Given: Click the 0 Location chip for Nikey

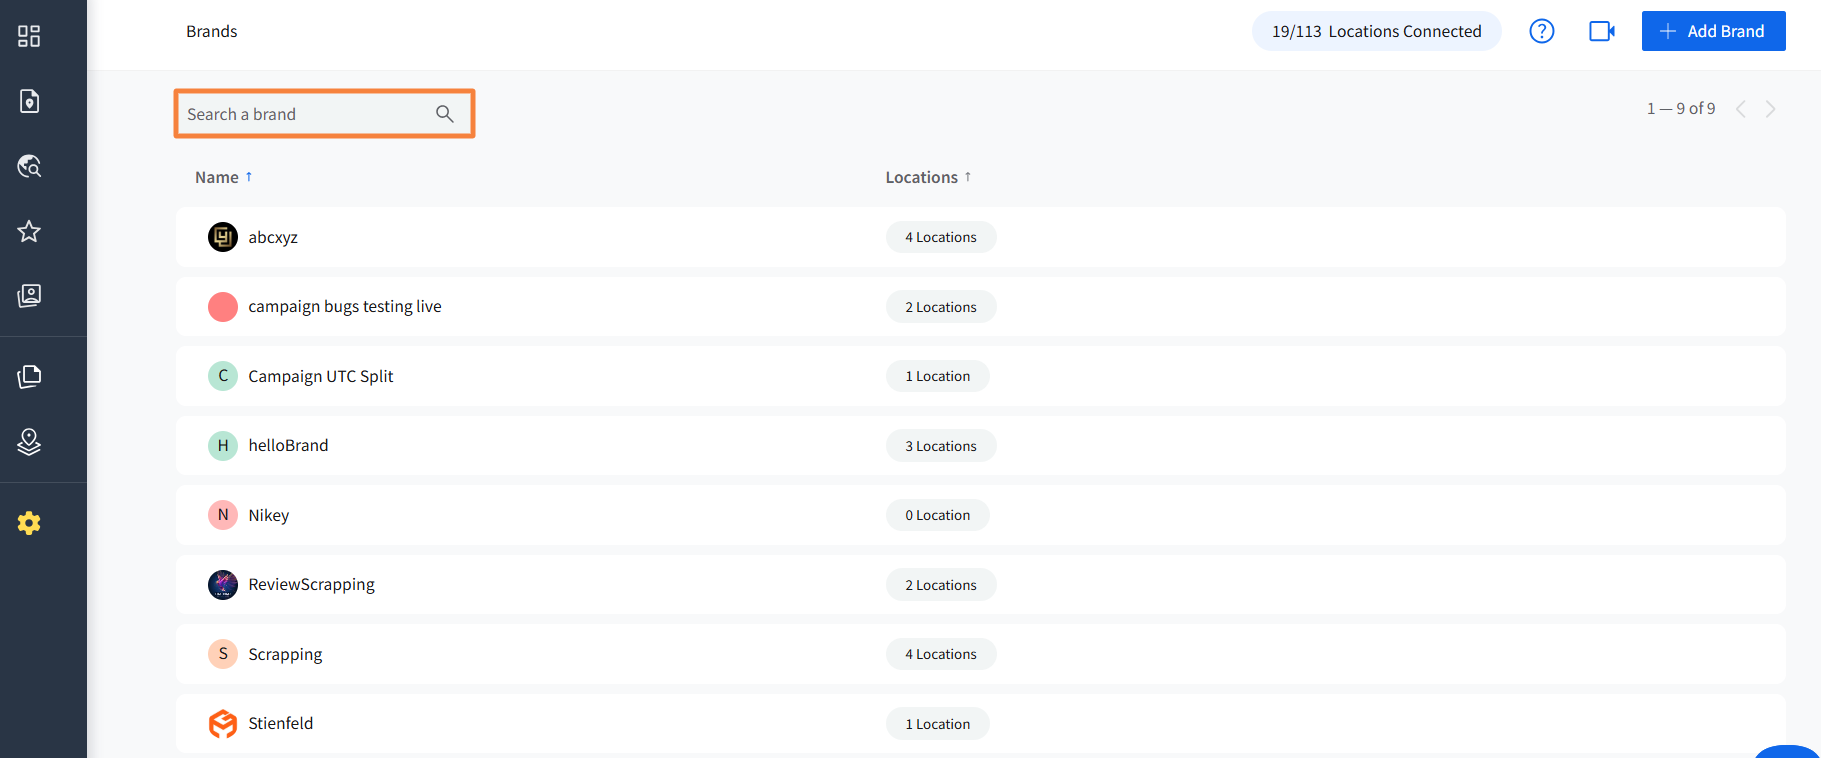Looking at the screenshot, I should pyautogui.click(x=938, y=515).
